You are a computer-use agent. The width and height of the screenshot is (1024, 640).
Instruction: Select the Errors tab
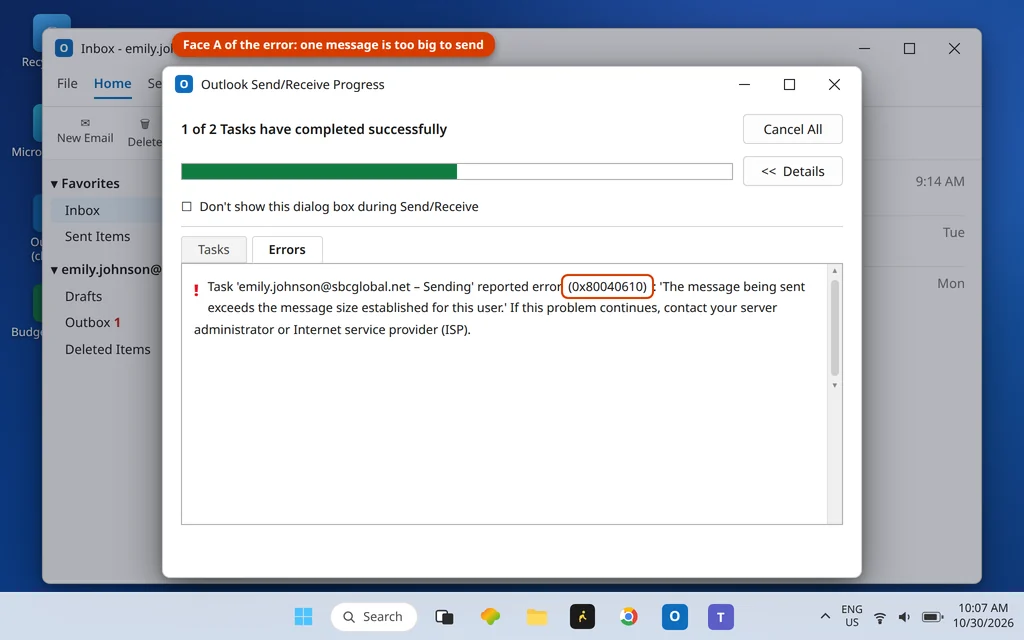click(x=287, y=249)
